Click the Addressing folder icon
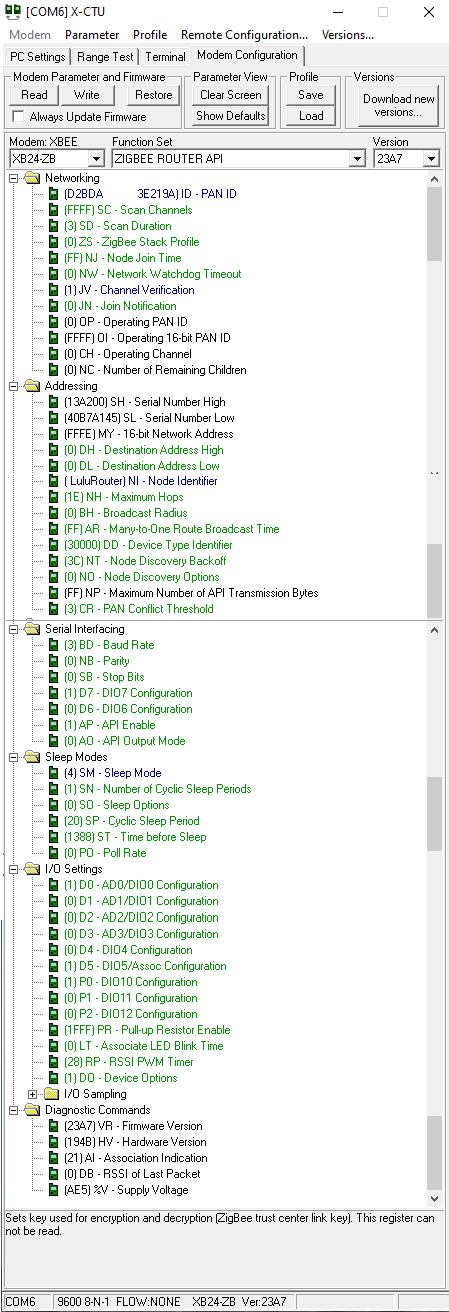This screenshot has height=1312, width=449. [x=31, y=386]
